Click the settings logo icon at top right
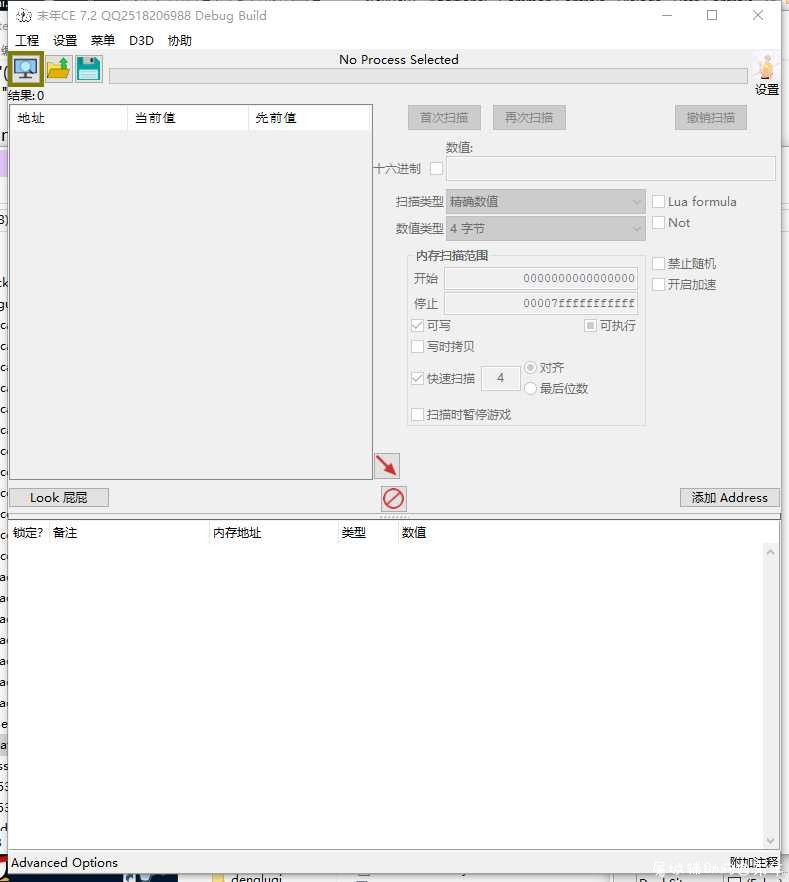This screenshot has width=789, height=882. (x=767, y=67)
